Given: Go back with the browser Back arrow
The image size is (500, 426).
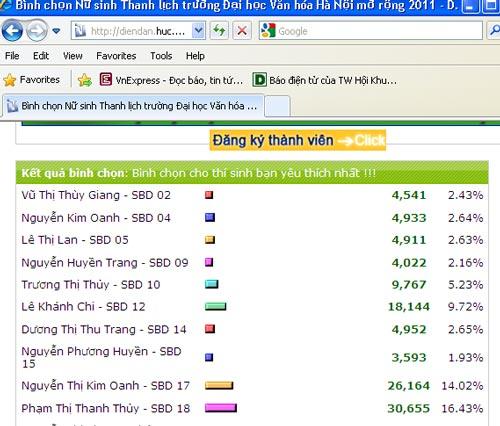Looking at the screenshot, I should pos(12,31).
